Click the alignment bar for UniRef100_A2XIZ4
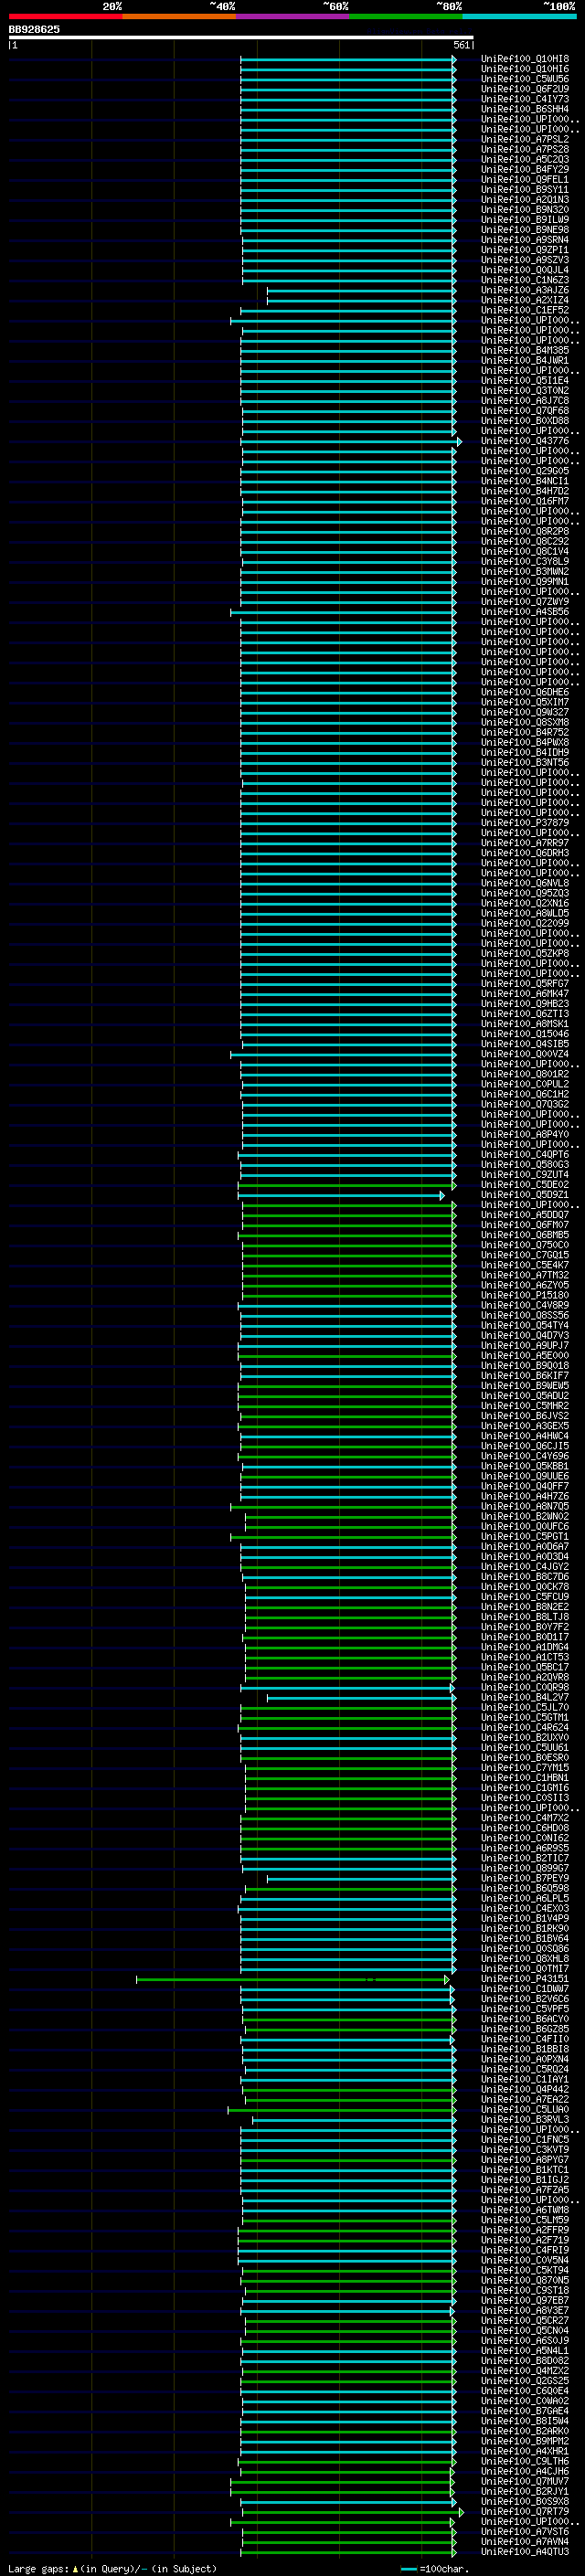This screenshot has height=2576, width=585. click(x=362, y=300)
